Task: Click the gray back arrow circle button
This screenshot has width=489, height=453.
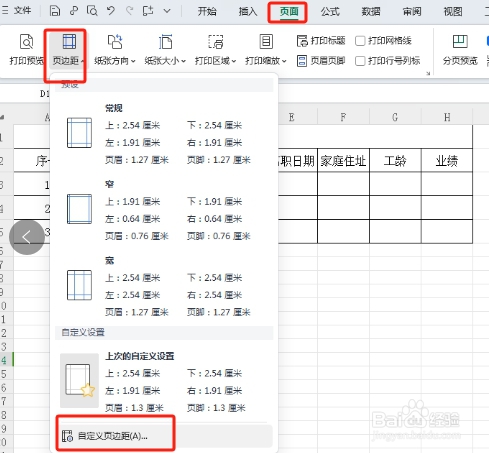Action: (x=27, y=237)
